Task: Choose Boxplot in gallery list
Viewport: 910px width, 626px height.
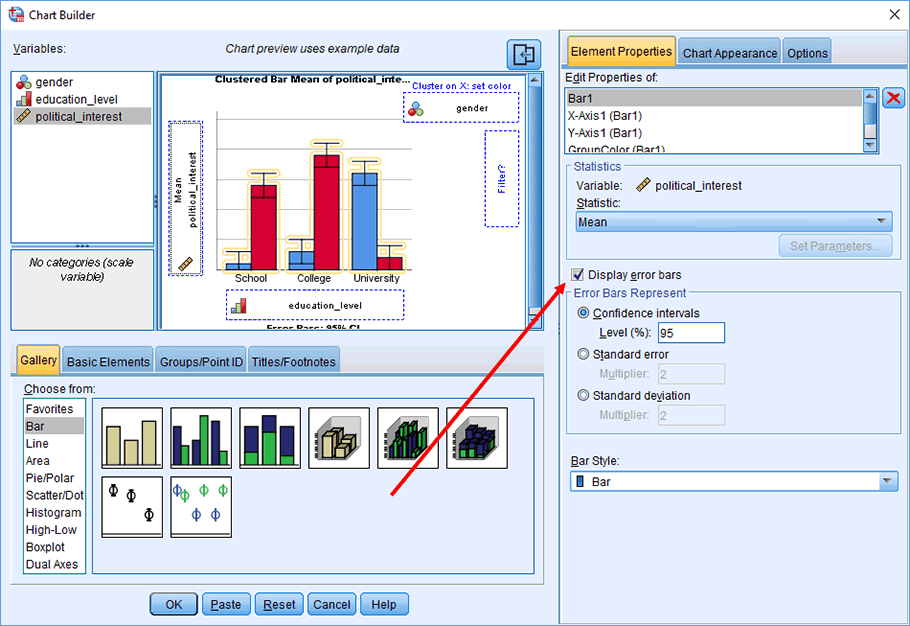Action: click(x=54, y=547)
